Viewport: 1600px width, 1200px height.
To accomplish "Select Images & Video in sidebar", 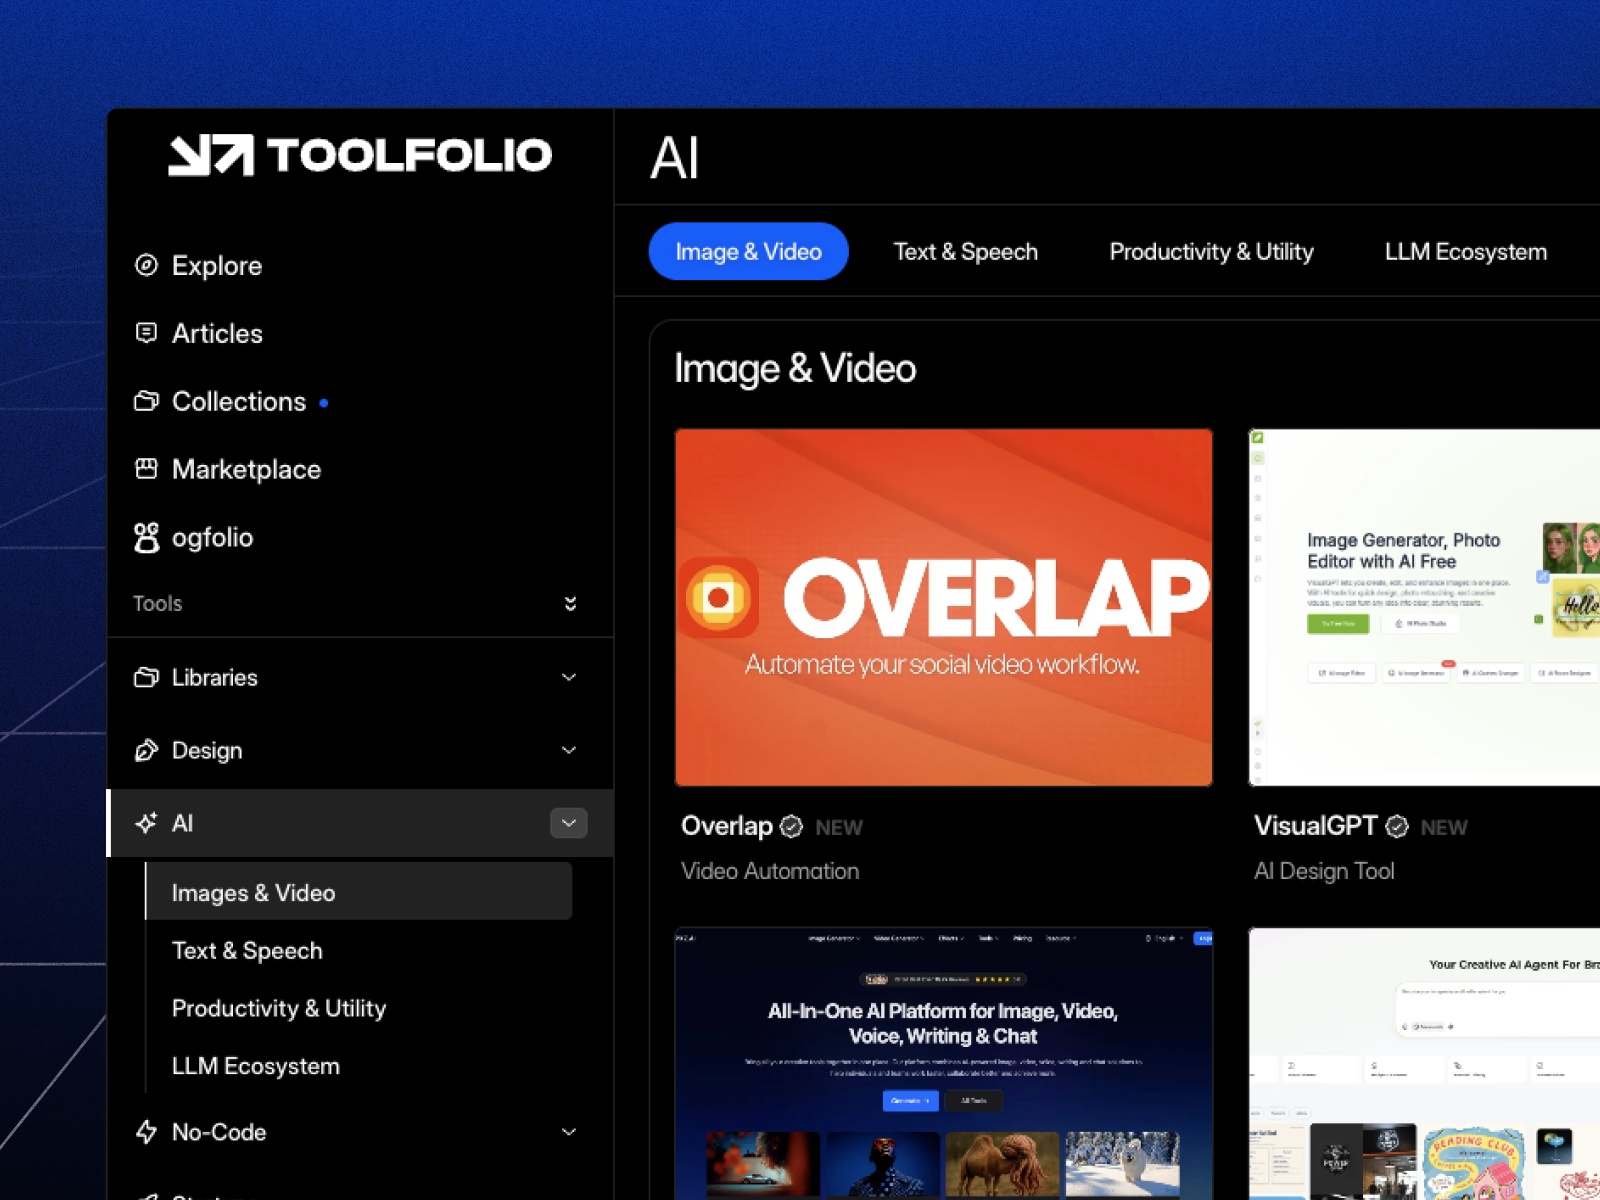I will pyautogui.click(x=359, y=892).
